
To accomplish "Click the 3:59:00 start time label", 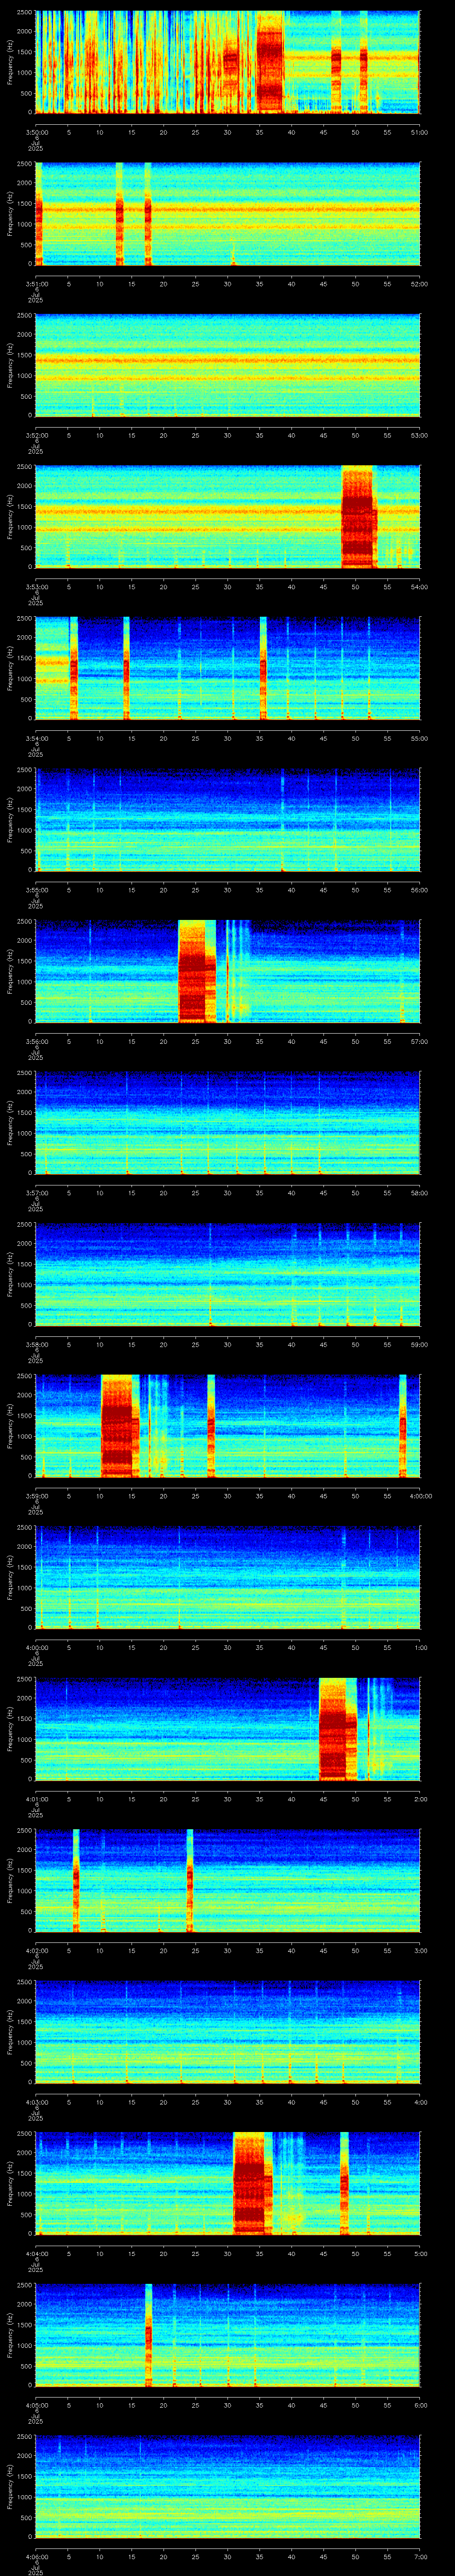I will (36, 1496).
